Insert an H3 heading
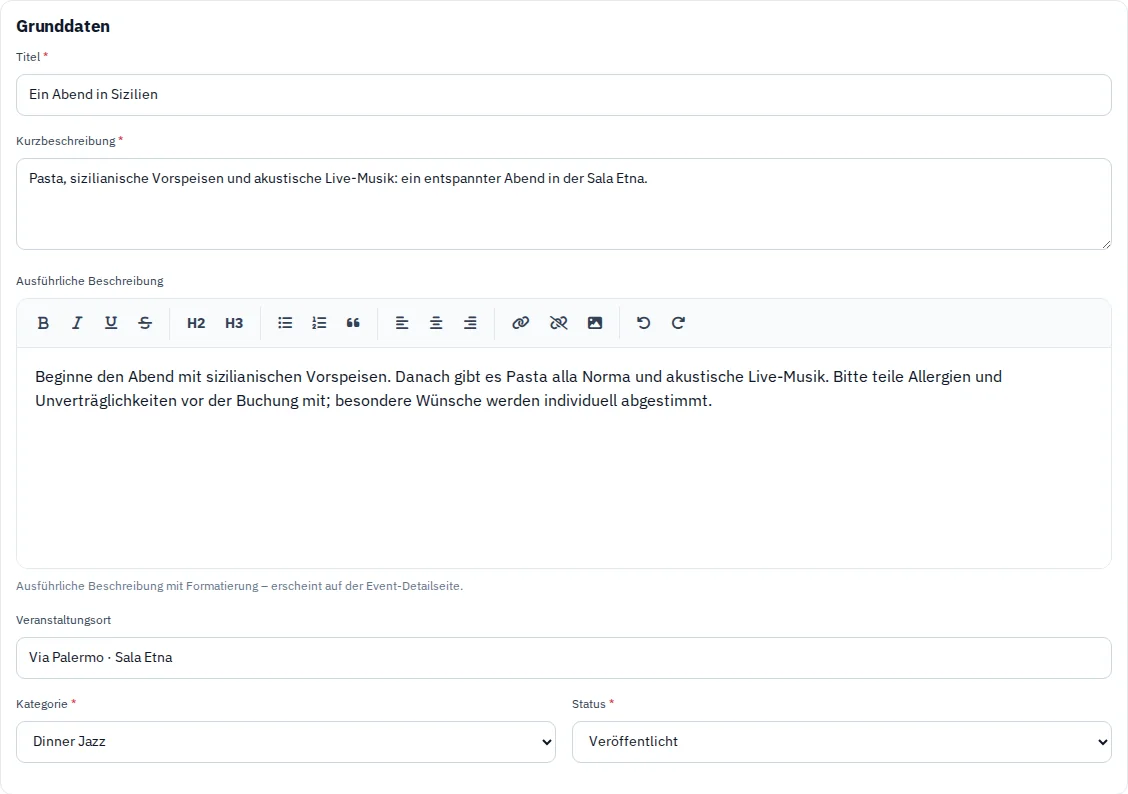1128x794 pixels. (234, 323)
